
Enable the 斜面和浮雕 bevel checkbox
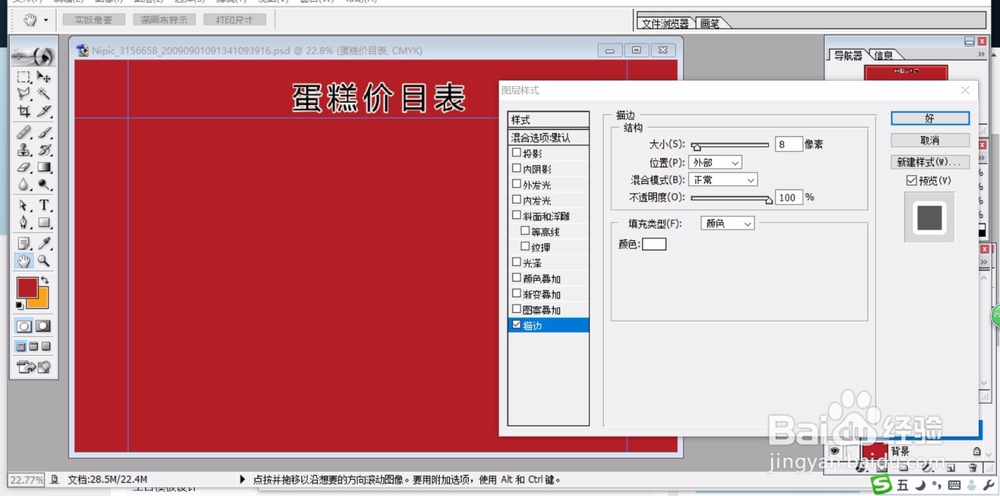pos(517,215)
